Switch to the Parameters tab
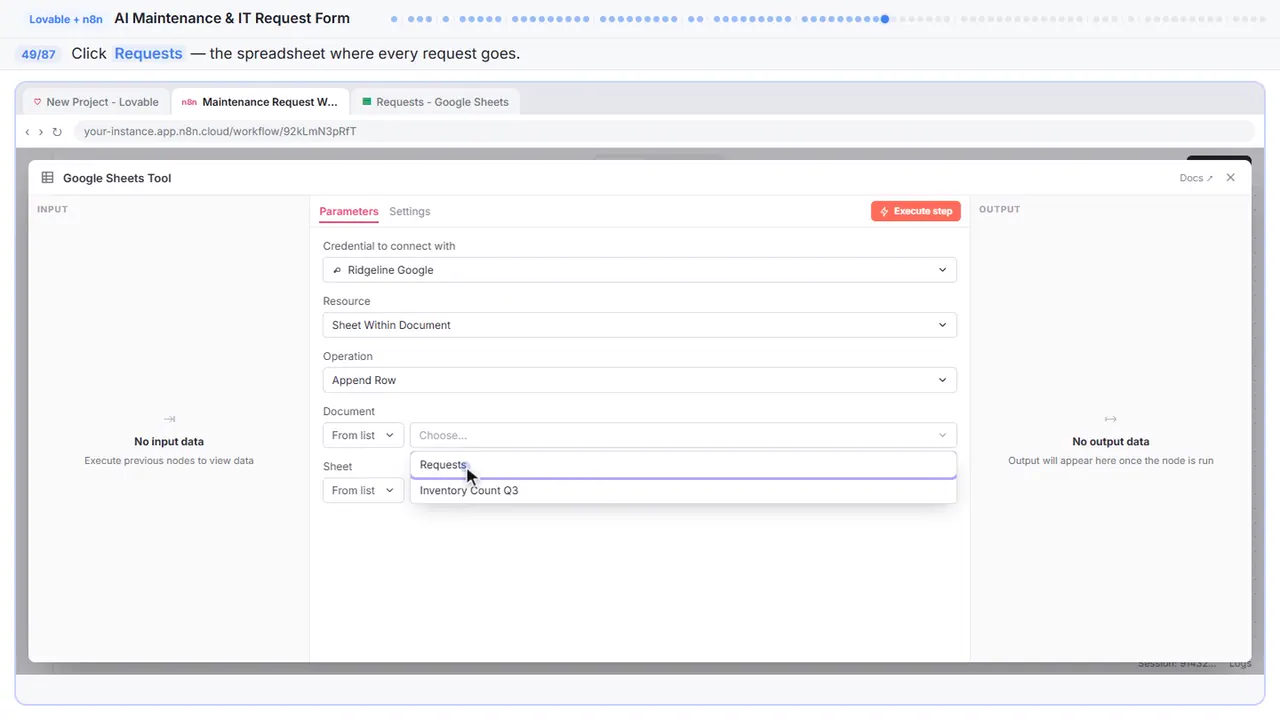Image resolution: width=1280 pixels, height=720 pixels. click(x=349, y=211)
